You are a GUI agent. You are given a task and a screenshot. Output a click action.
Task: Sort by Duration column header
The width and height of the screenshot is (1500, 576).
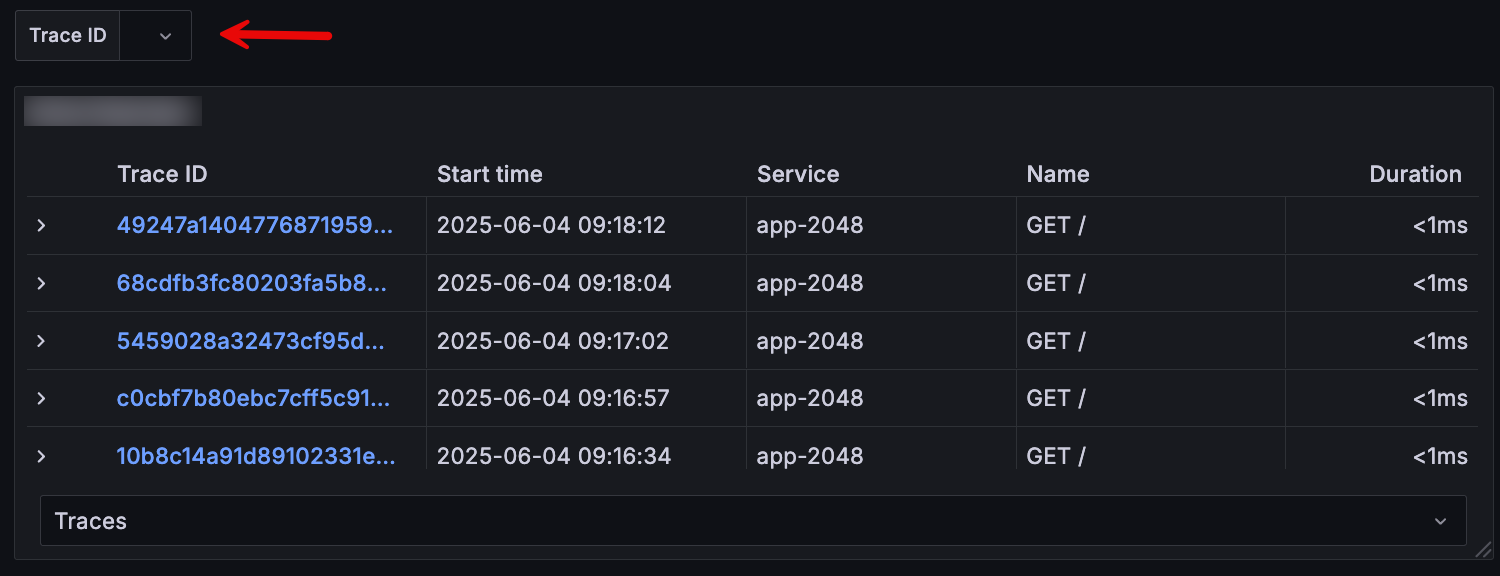coord(1415,174)
